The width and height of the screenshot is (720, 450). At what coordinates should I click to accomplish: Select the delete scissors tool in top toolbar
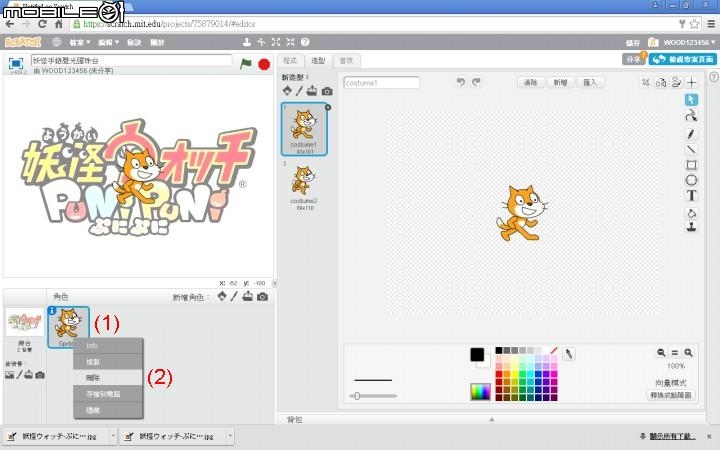261,42
